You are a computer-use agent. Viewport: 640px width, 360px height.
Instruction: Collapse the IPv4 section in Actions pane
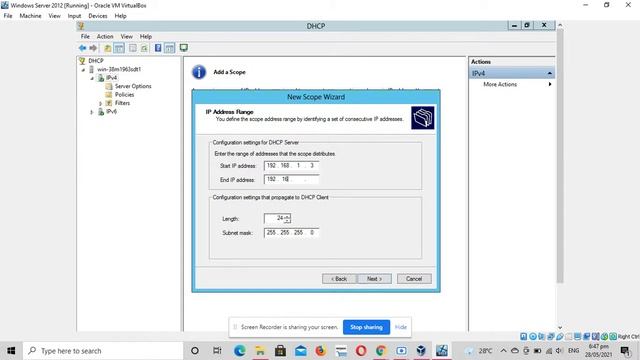click(x=549, y=73)
